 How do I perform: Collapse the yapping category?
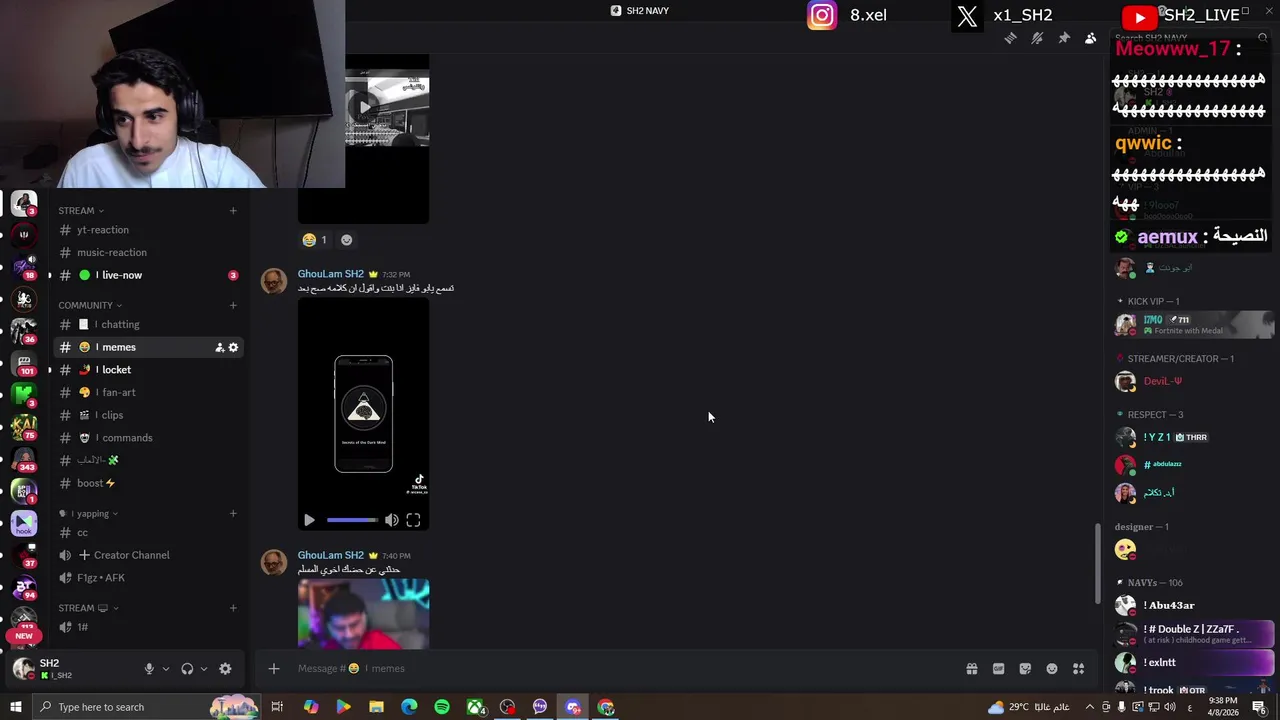[x=90, y=514]
